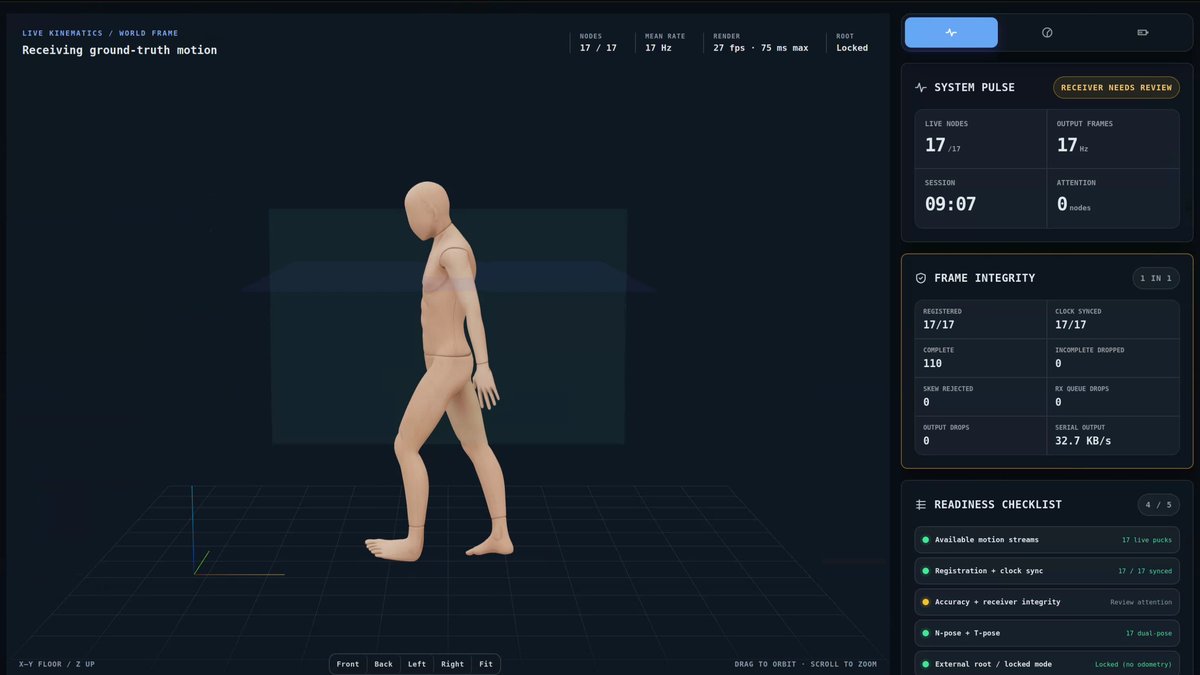
Task: Click the Receiving ground-truth motion heading
Action: [x=119, y=50]
